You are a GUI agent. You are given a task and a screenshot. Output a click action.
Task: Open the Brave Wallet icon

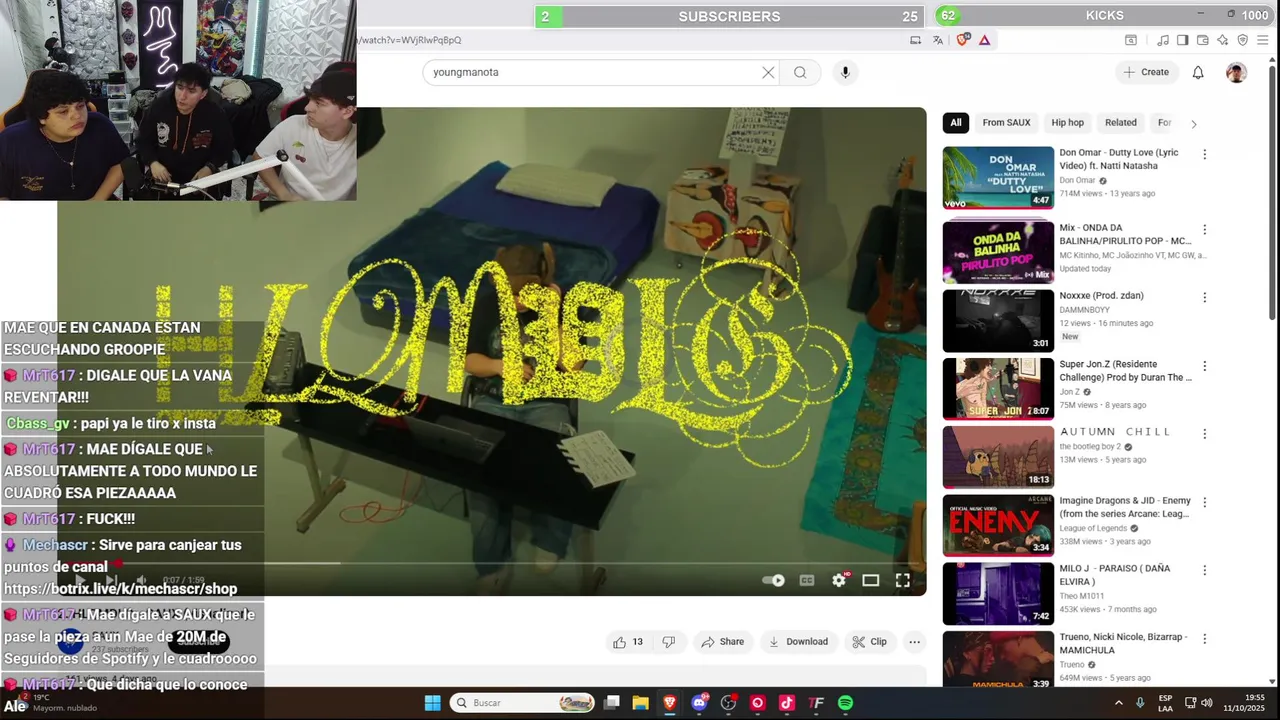[1202, 40]
